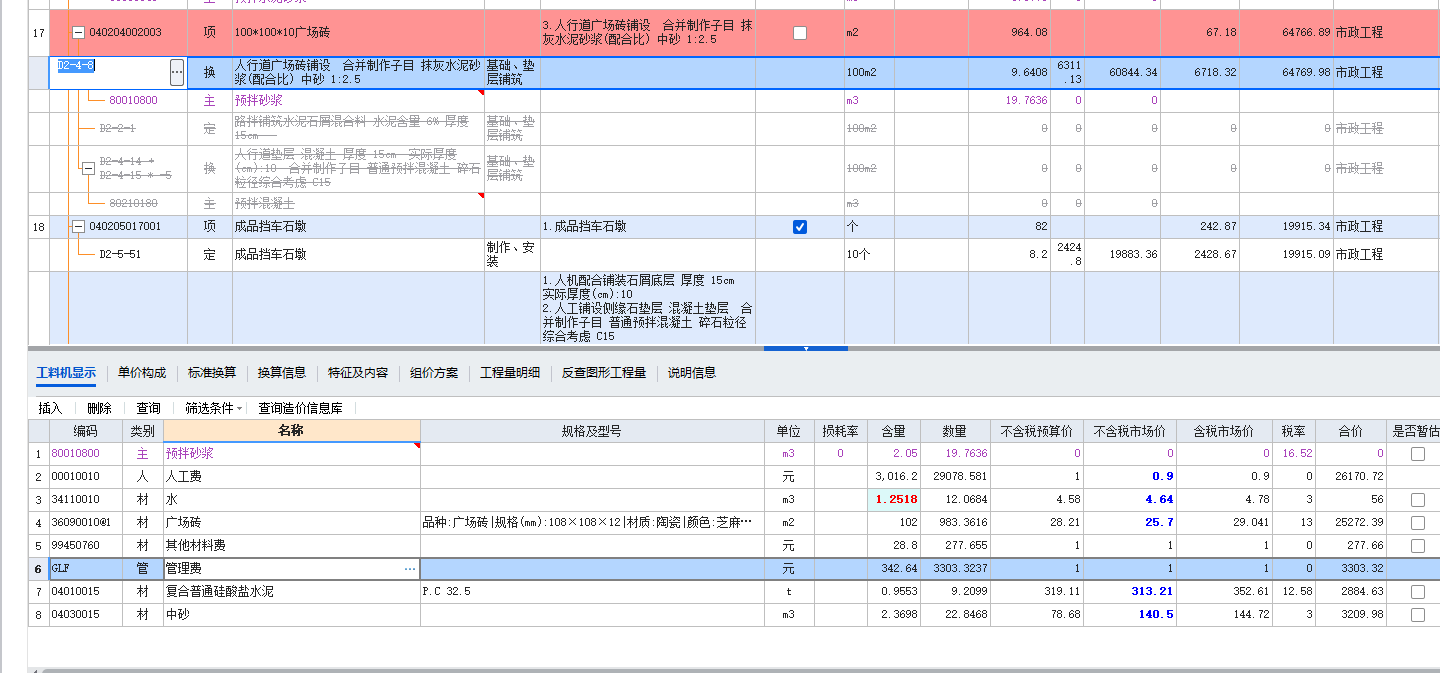Click the D2-4-8 code edit field

pos(111,72)
